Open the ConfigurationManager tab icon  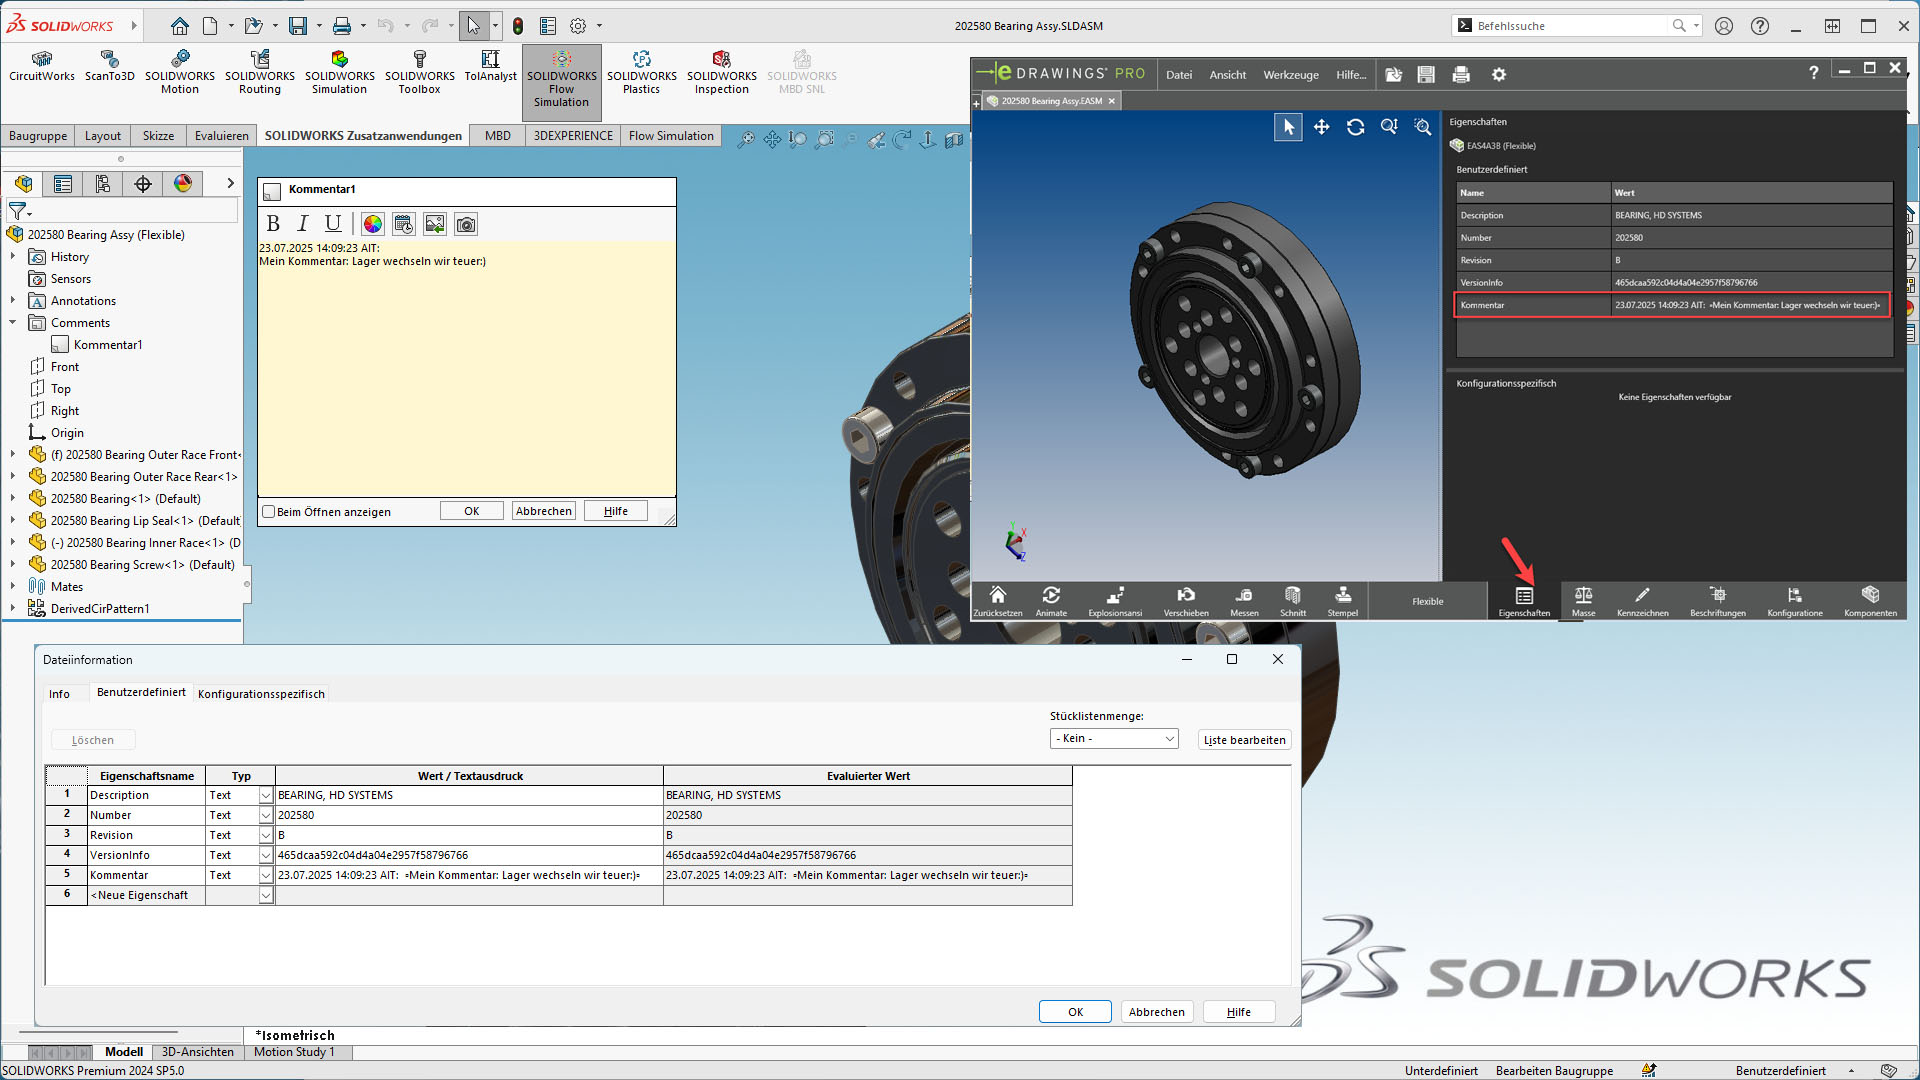point(103,184)
